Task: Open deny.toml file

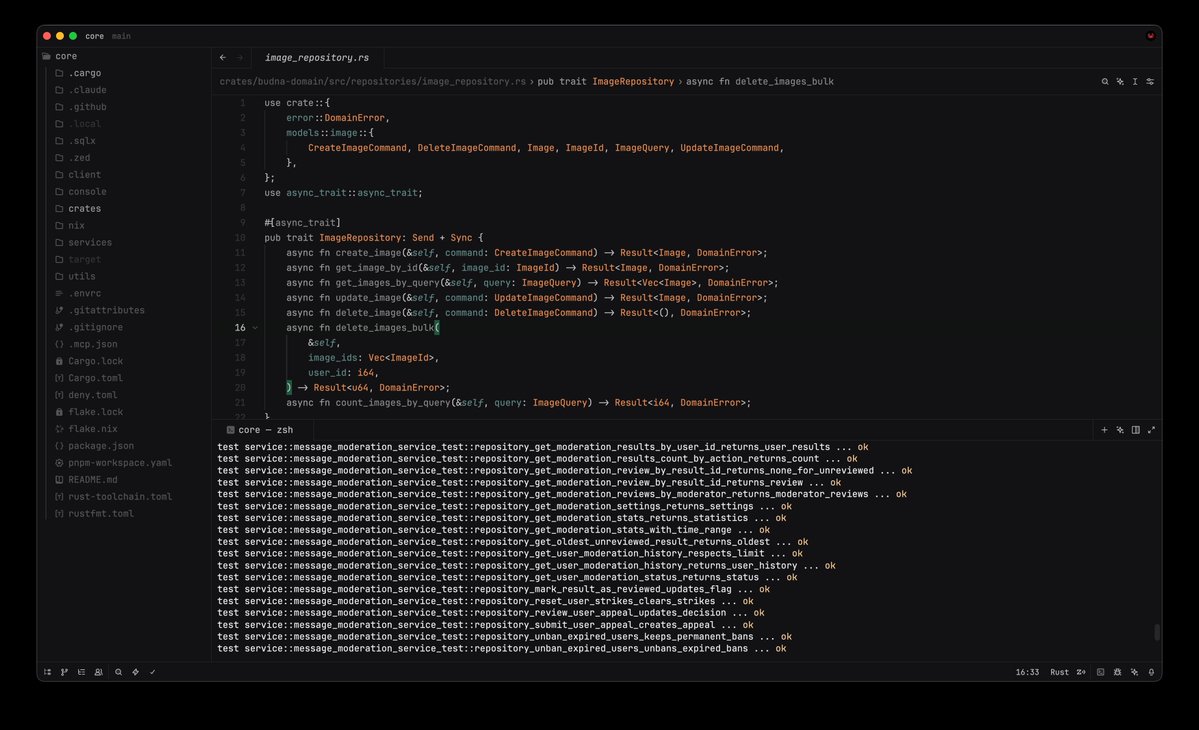Action: (93, 394)
